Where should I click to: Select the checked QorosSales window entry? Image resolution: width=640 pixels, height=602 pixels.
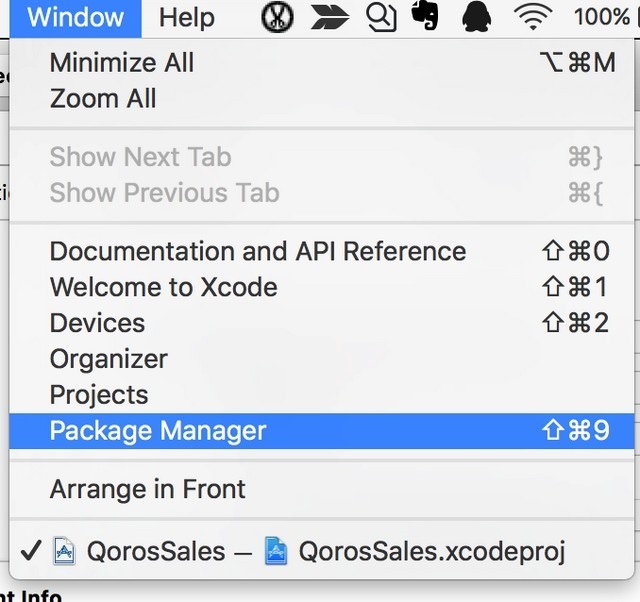coord(155,552)
